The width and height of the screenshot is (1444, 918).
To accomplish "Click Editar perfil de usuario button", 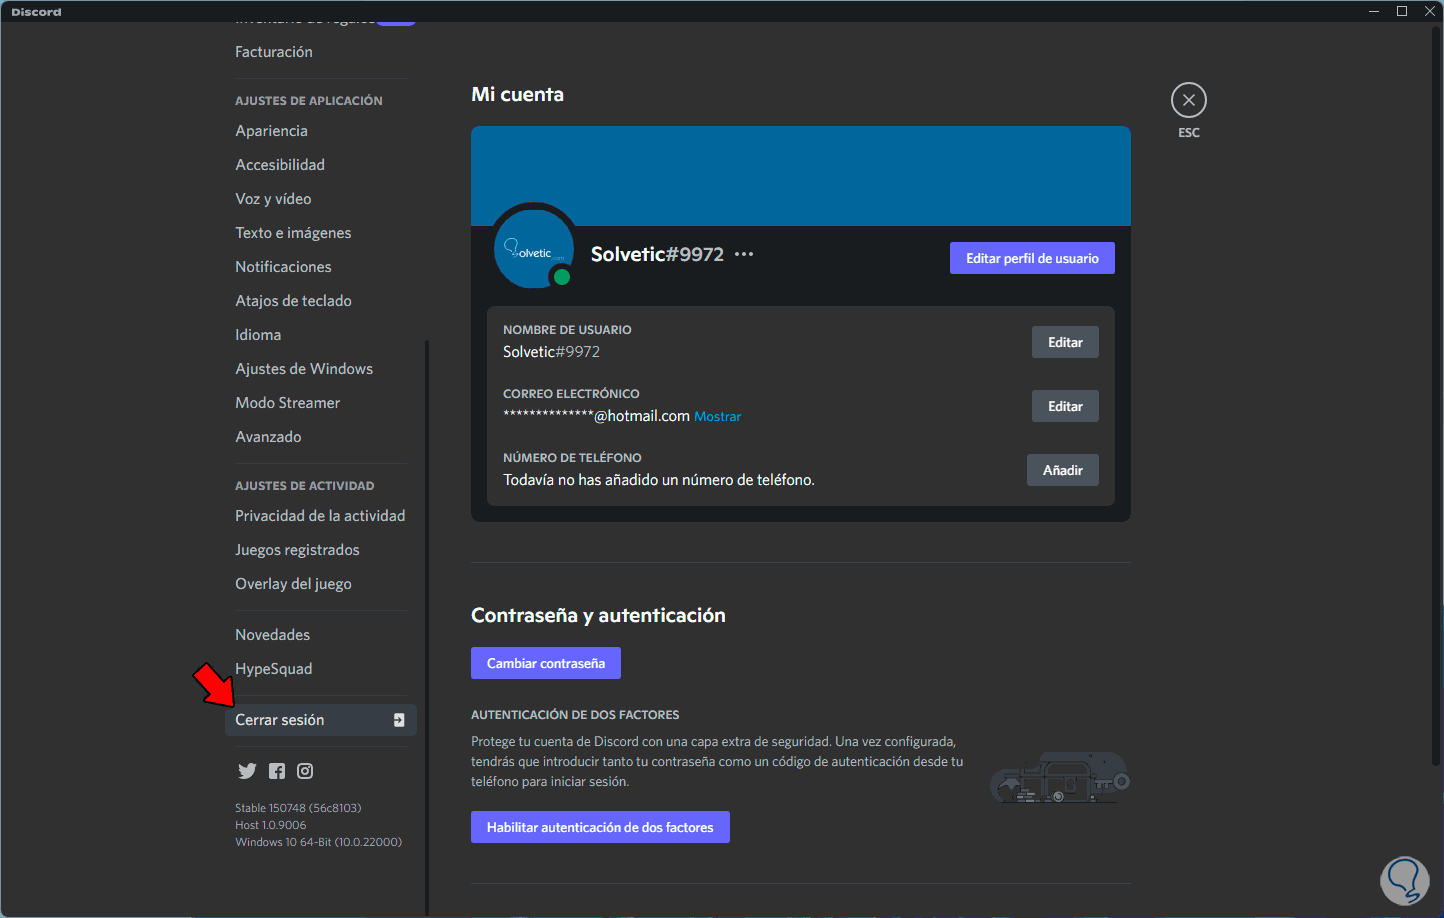I will 1032,258.
